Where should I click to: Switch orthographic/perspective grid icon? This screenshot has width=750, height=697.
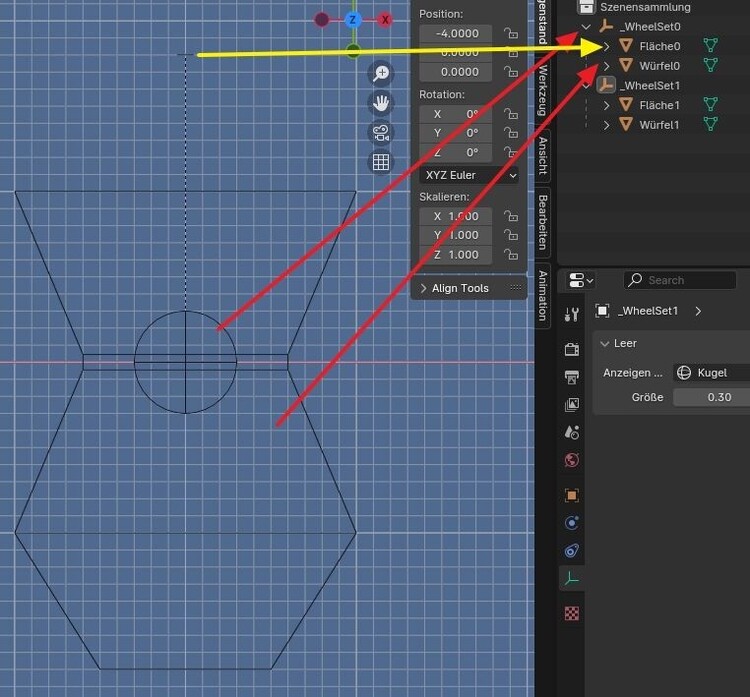coord(380,162)
